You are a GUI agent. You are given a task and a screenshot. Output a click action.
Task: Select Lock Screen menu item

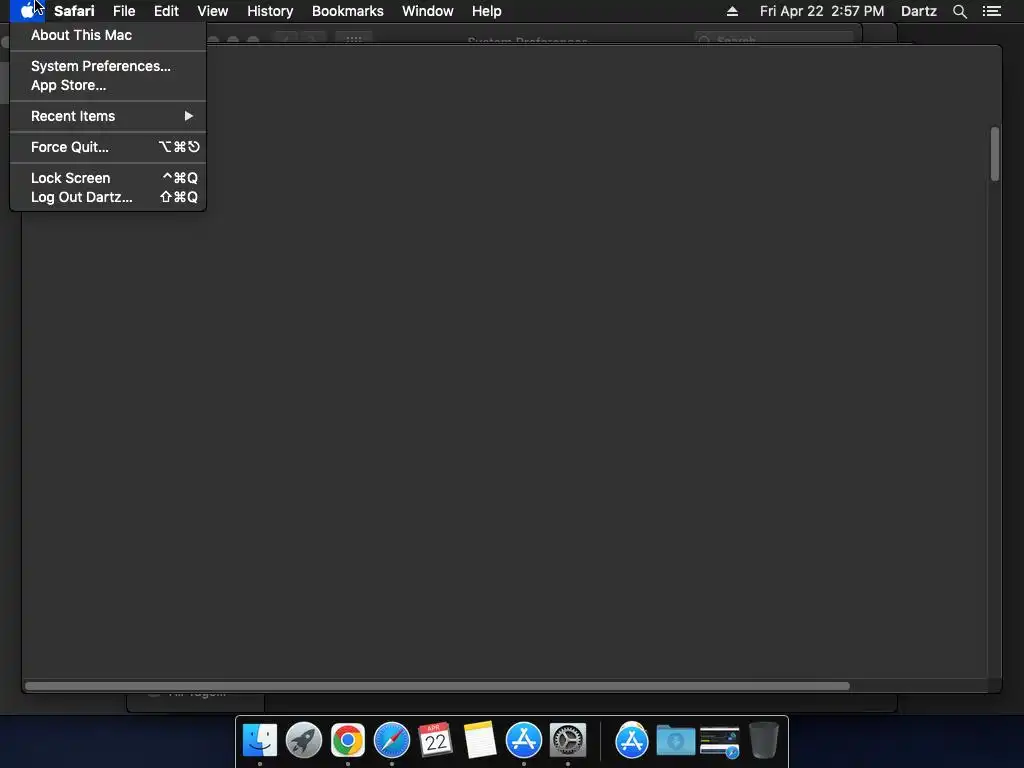tap(108, 178)
